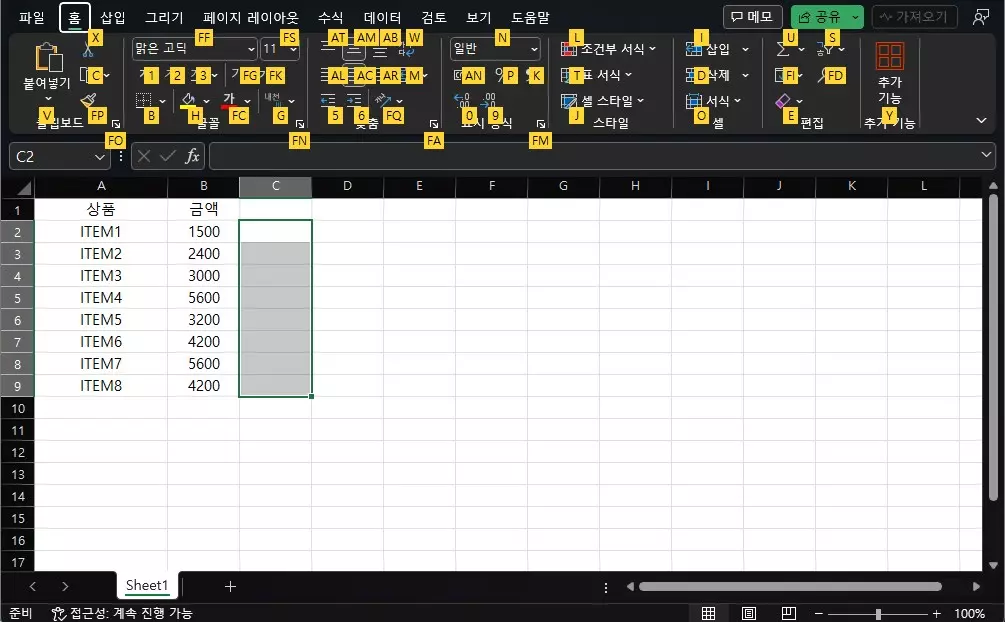Toggle top vertical alignment
The height and width of the screenshot is (622, 1005).
328,49
